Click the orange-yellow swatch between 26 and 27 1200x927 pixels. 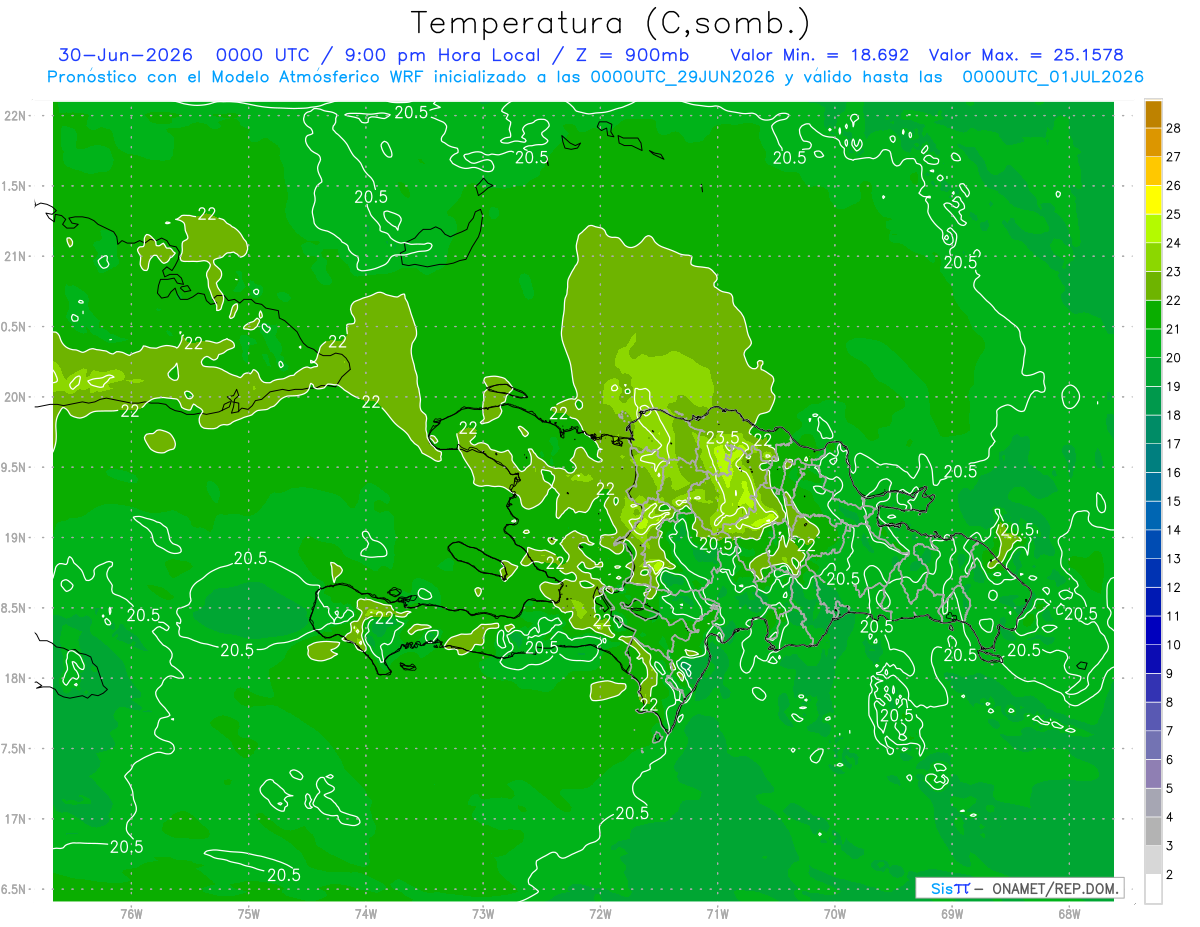click(x=1153, y=172)
